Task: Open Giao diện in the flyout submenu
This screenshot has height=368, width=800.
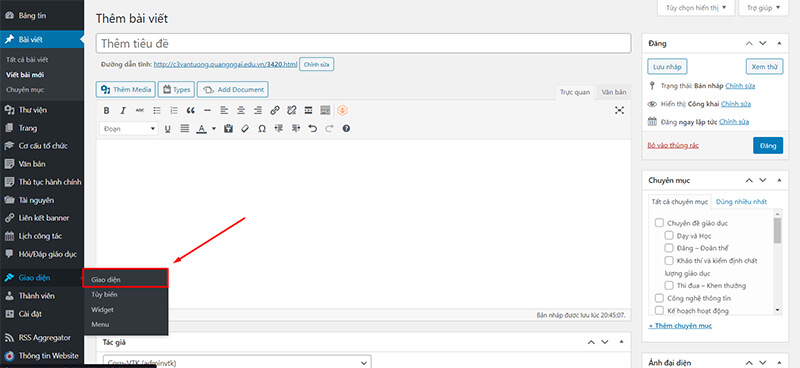Action: pyautogui.click(x=126, y=279)
